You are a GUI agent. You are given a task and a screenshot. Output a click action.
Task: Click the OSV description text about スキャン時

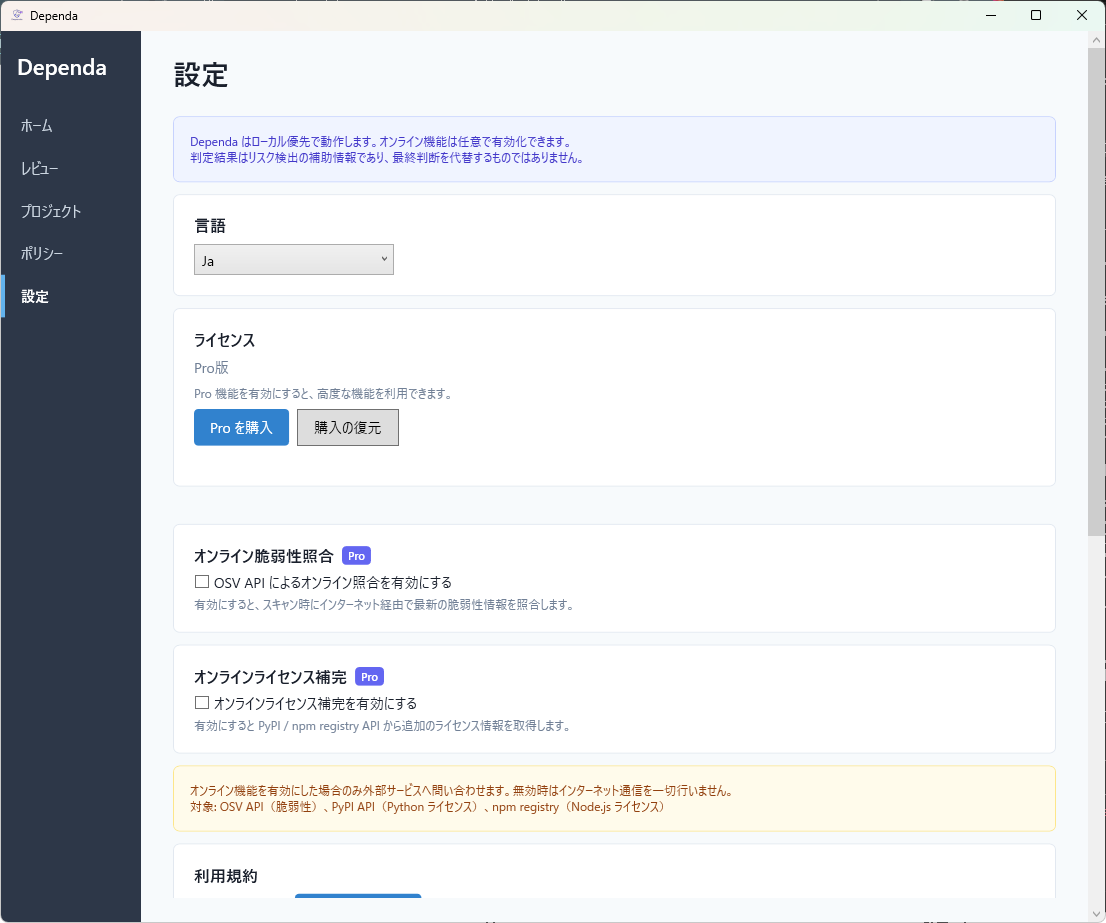(384, 604)
